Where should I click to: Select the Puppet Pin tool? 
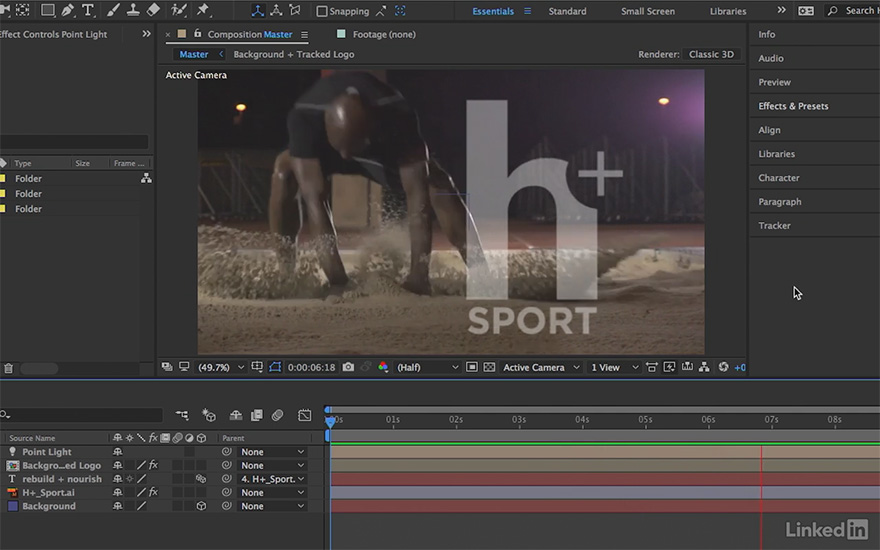202,10
